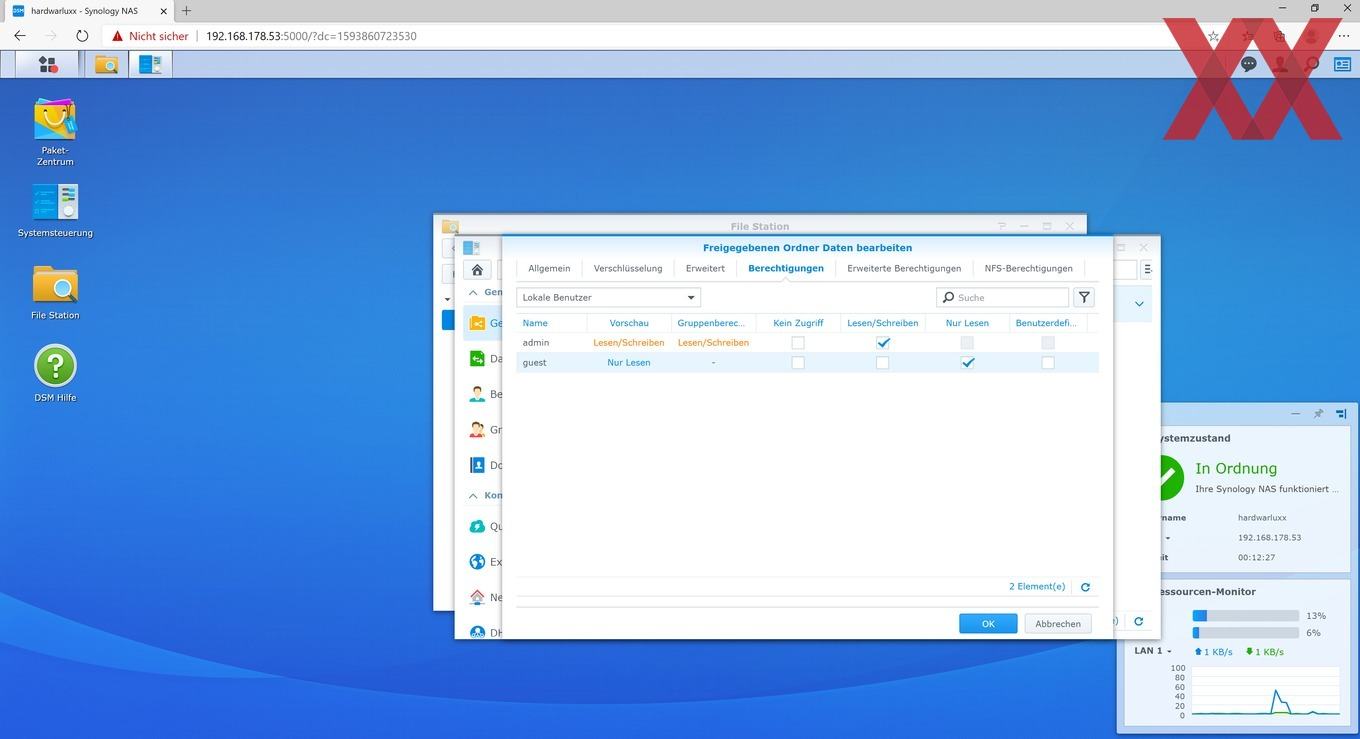Viewport: 1360px width, 739px height.
Task: Select user icon in Systemsteuerung sidebar
Action: point(477,394)
